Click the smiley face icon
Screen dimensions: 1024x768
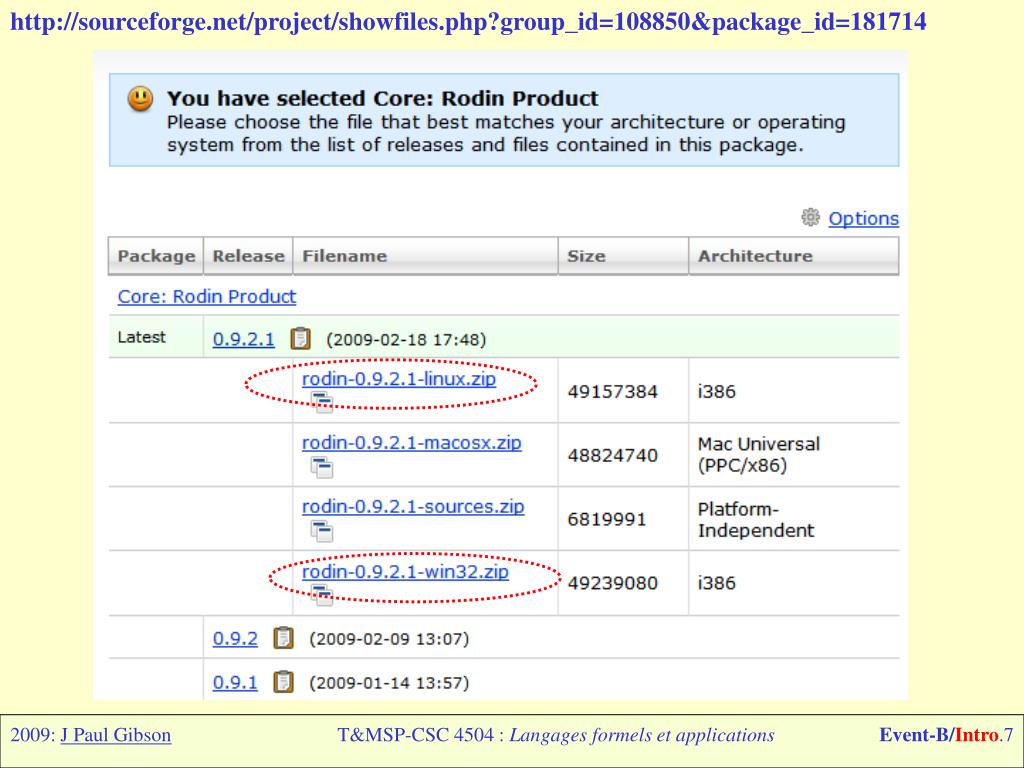[x=140, y=99]
